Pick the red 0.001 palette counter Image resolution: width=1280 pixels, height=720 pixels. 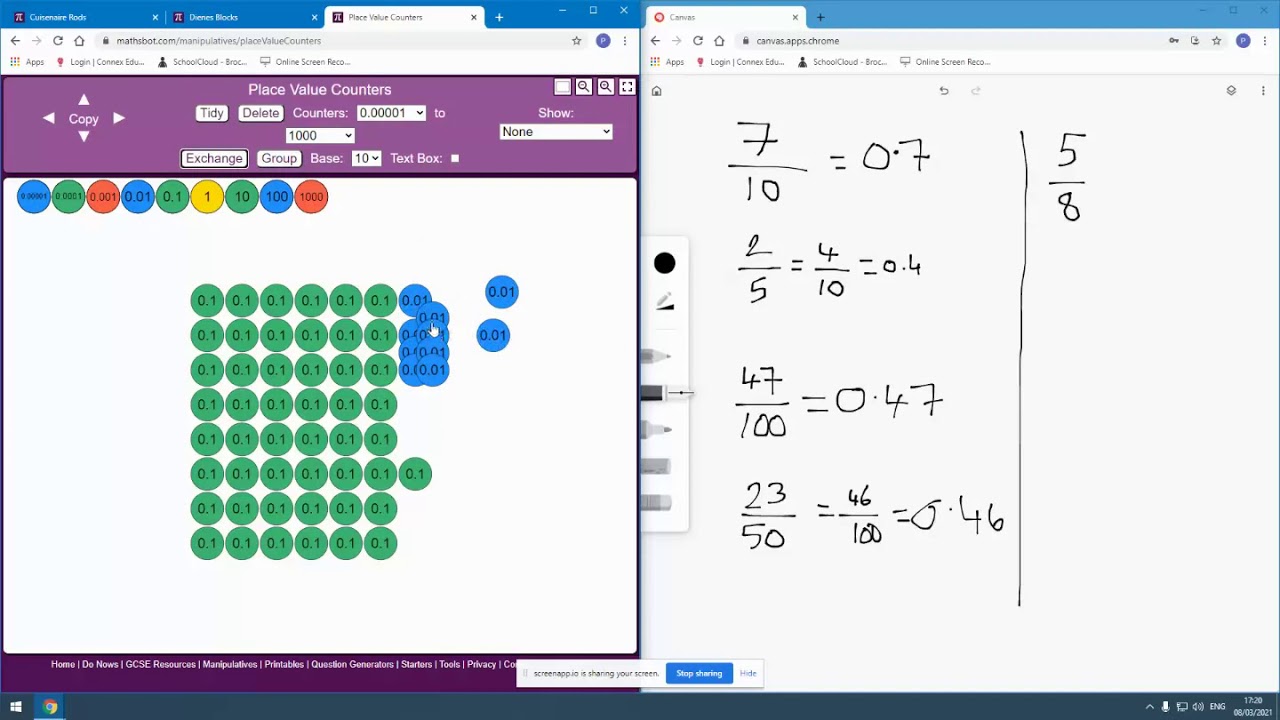pos(103,197)
